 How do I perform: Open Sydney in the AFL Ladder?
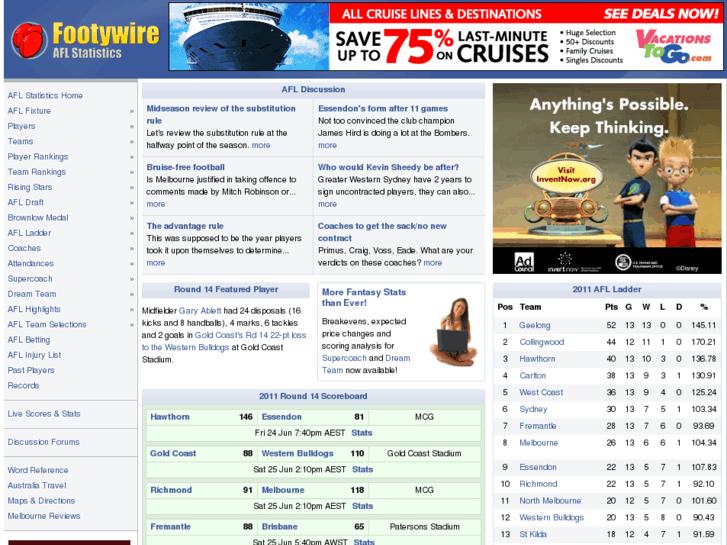(533, 409)
